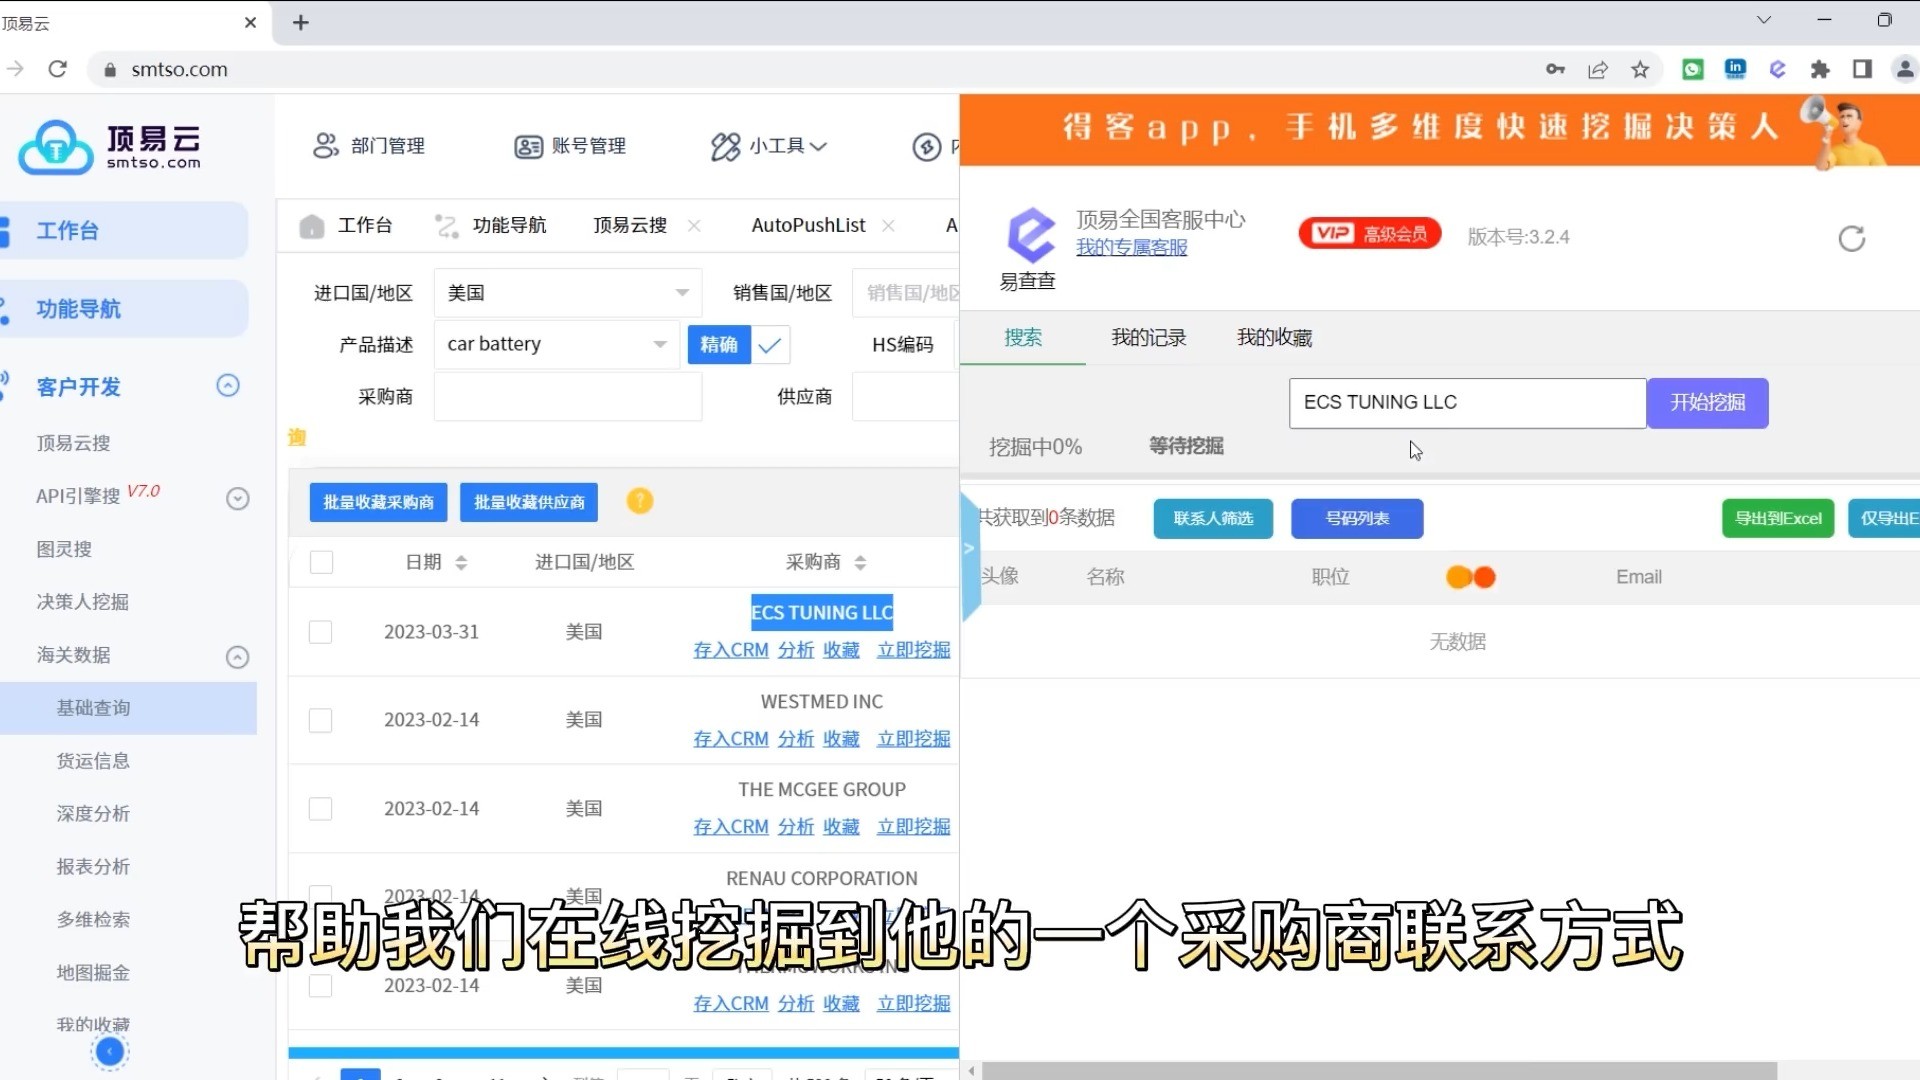Image resolution: width=1920 pixels, height=1080 pixels.
Task: Click 导出到Excel button
Action: tap(1778, 519)
